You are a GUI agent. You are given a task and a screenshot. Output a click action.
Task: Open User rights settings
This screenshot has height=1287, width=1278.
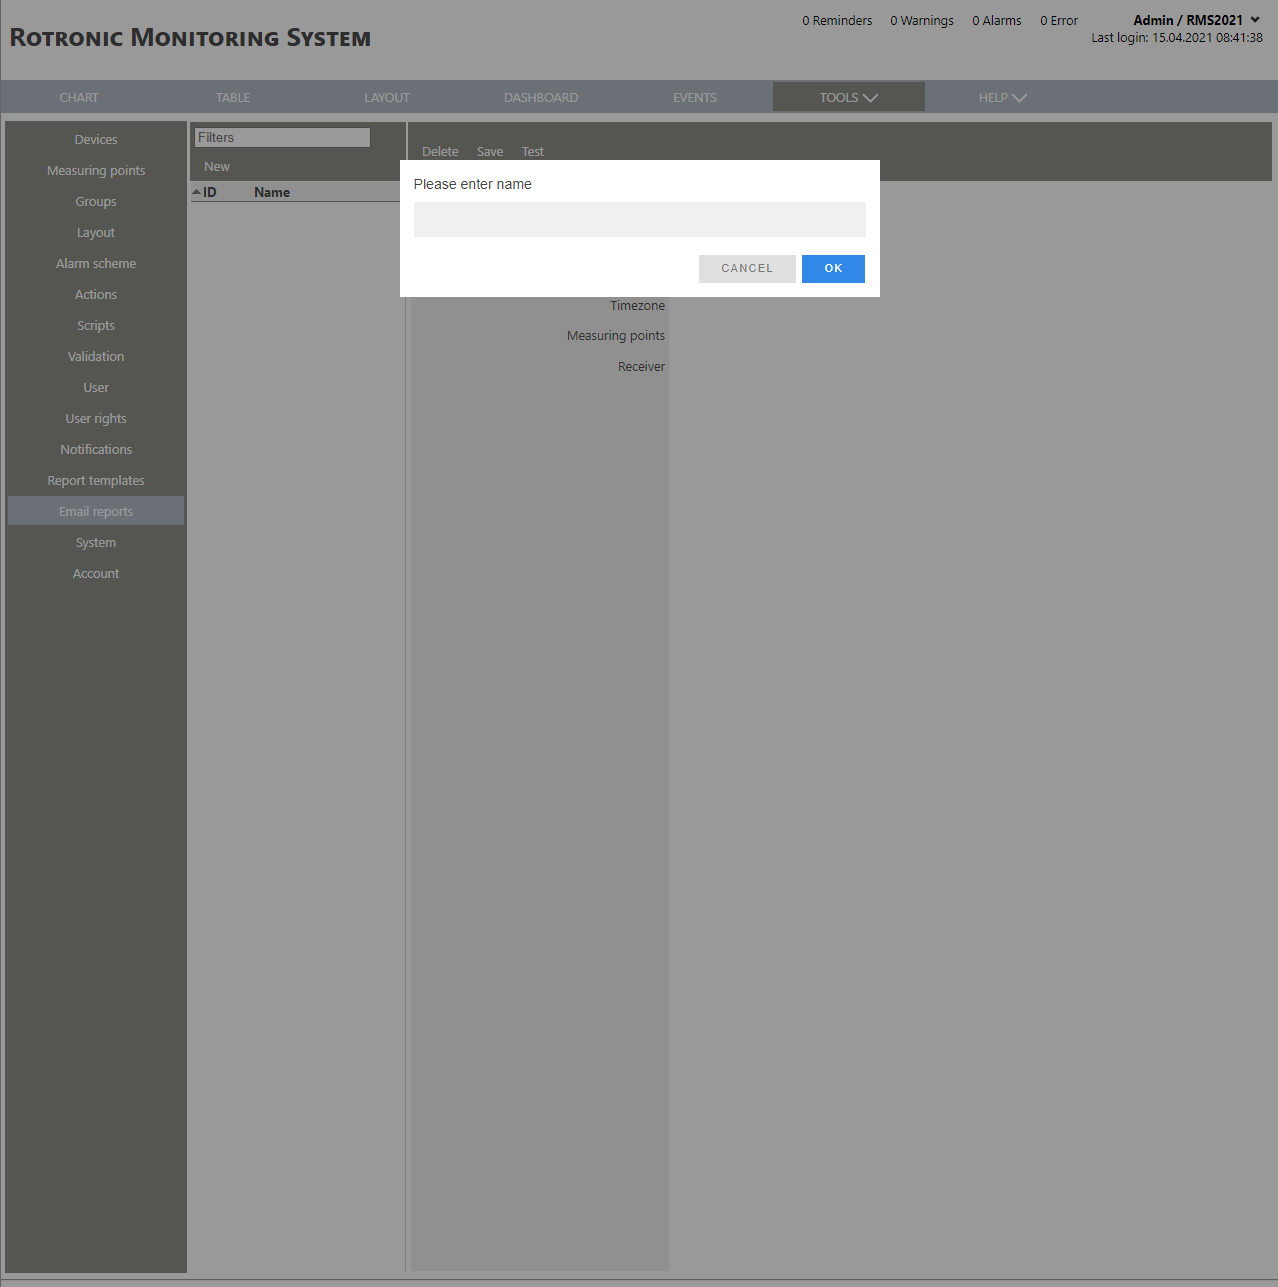pos(96,418)
